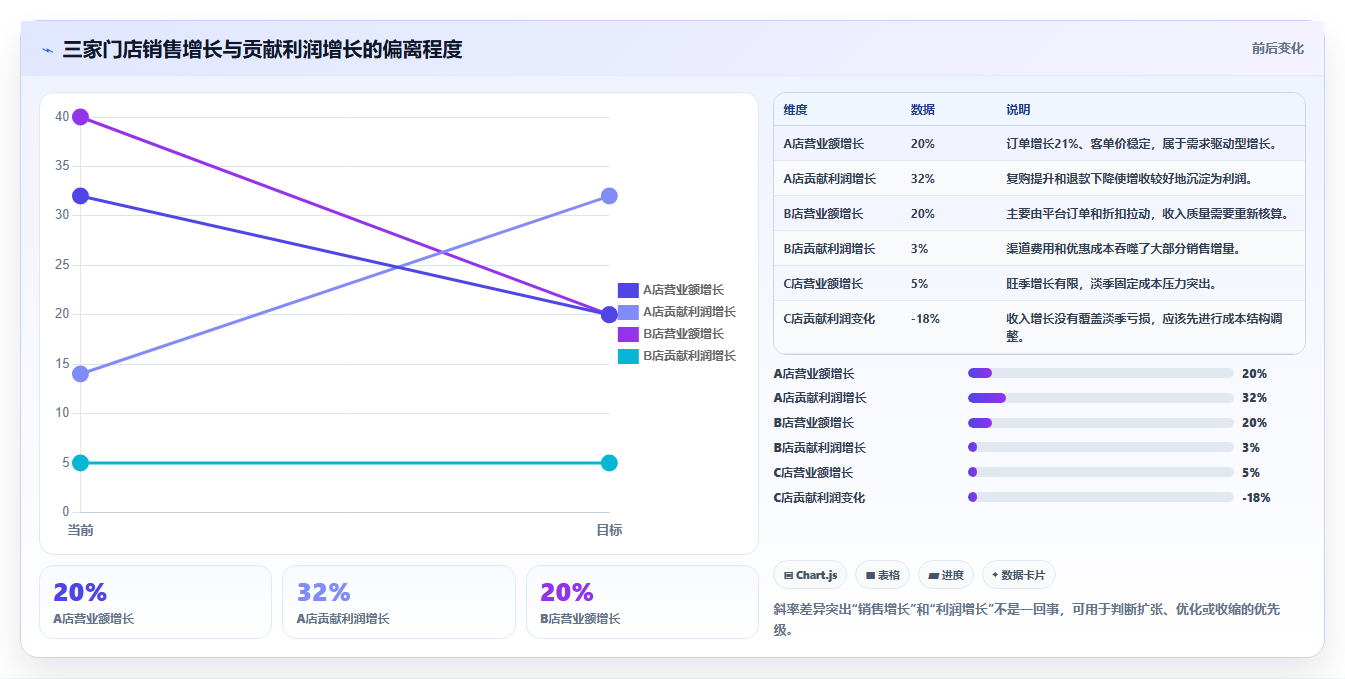This screenshot has height=679, width=1345.
Task: Click the B店营业额增长 table row label
Action: 823,214
